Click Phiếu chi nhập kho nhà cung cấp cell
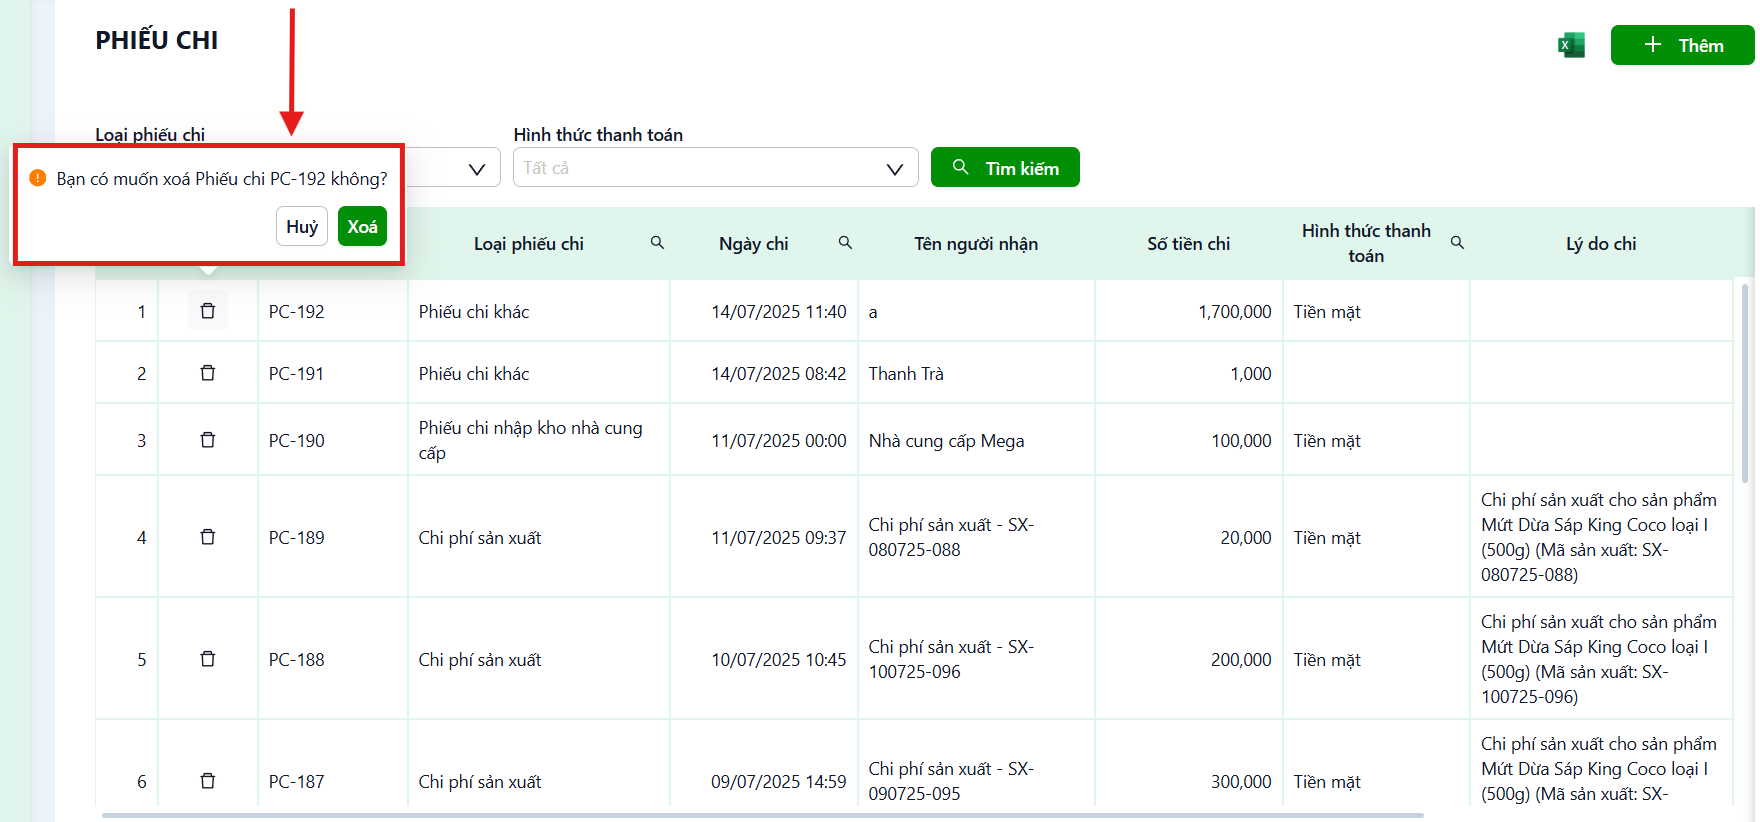This screenshot has height=822, width=1760. (538, 440)
